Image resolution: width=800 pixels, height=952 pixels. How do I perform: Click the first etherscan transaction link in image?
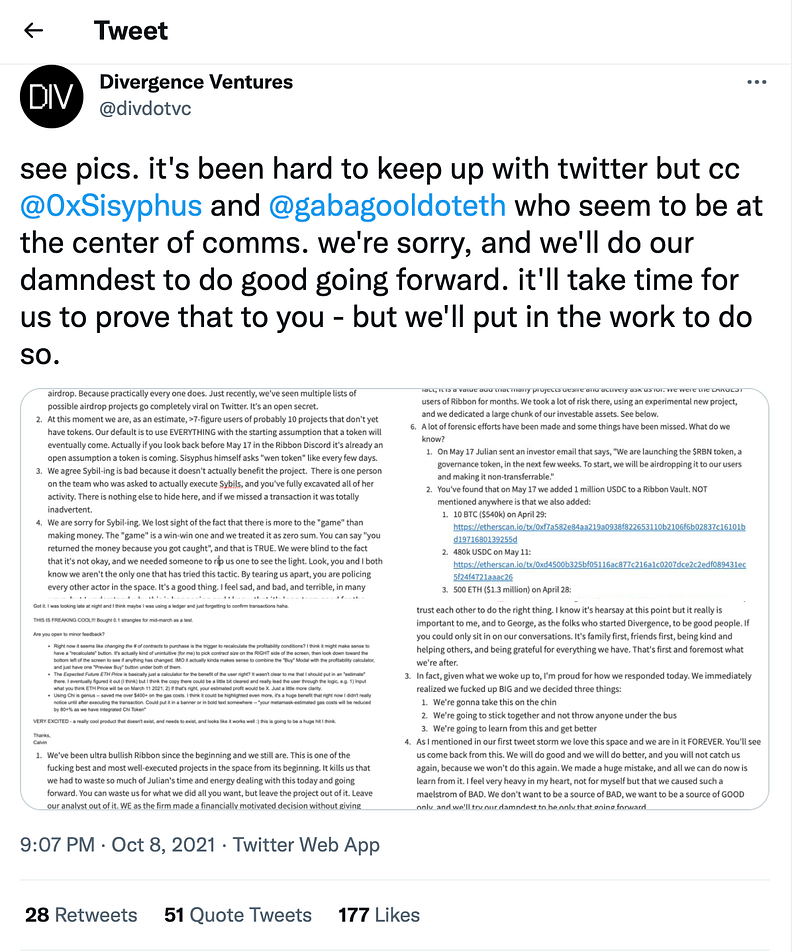(x=599, y=532)
